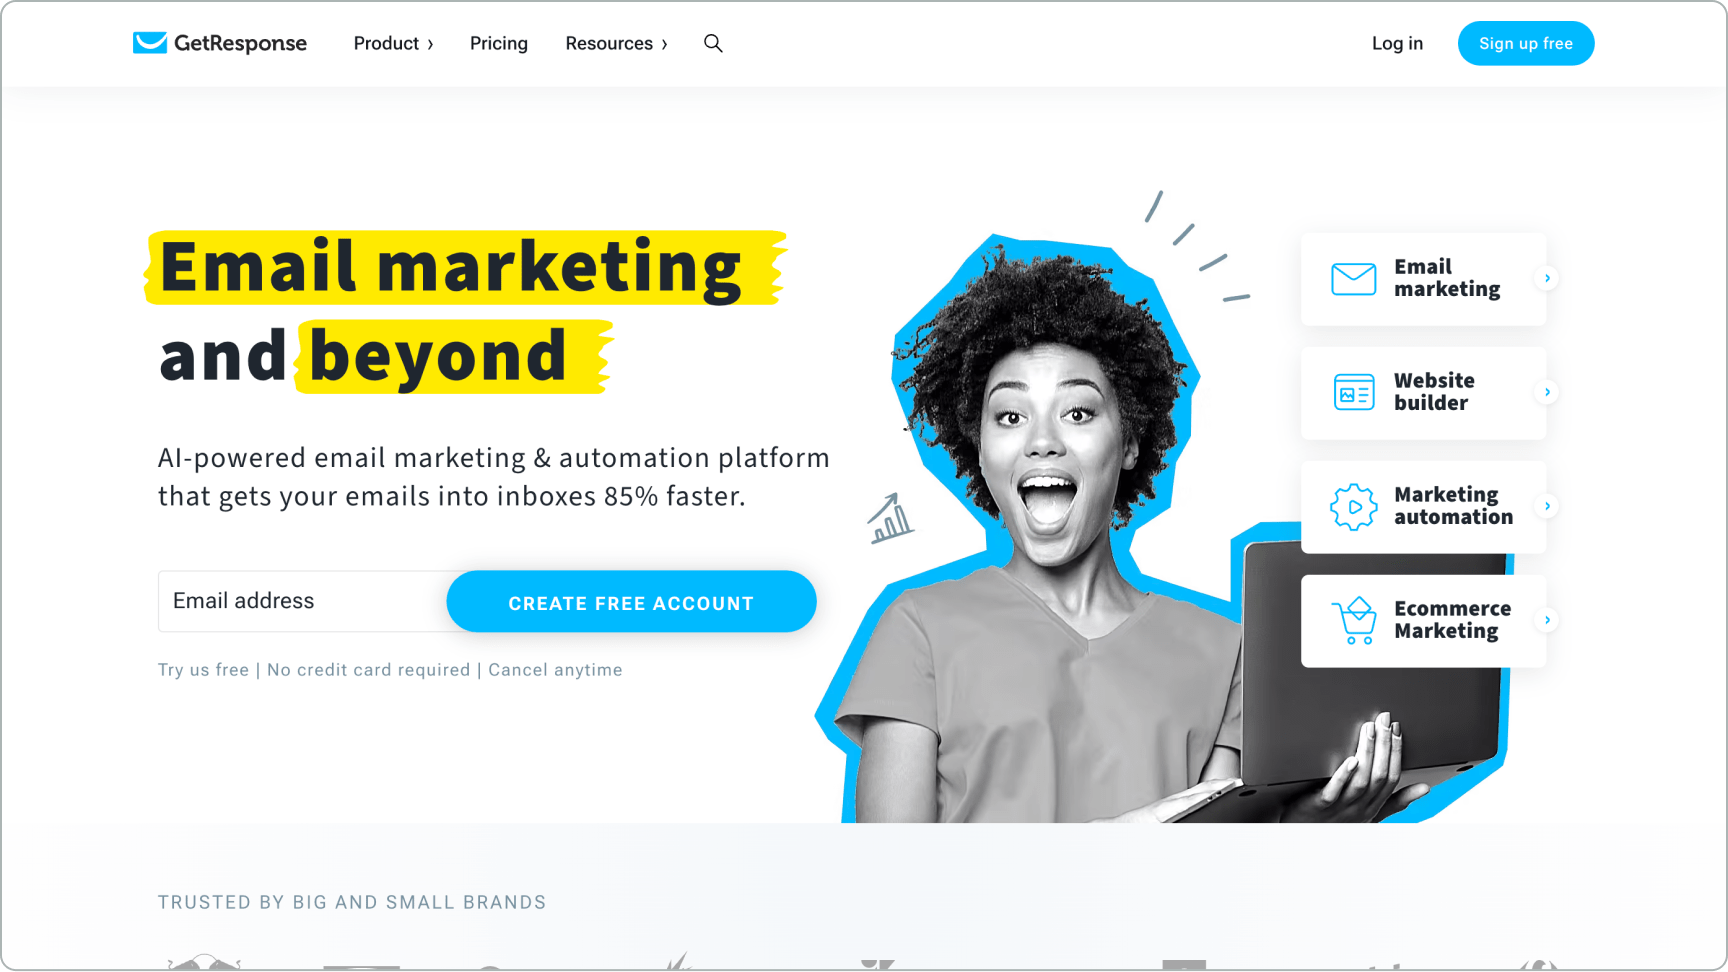Click arrow beside Ecommerce Marketing card

[1547, 621]
